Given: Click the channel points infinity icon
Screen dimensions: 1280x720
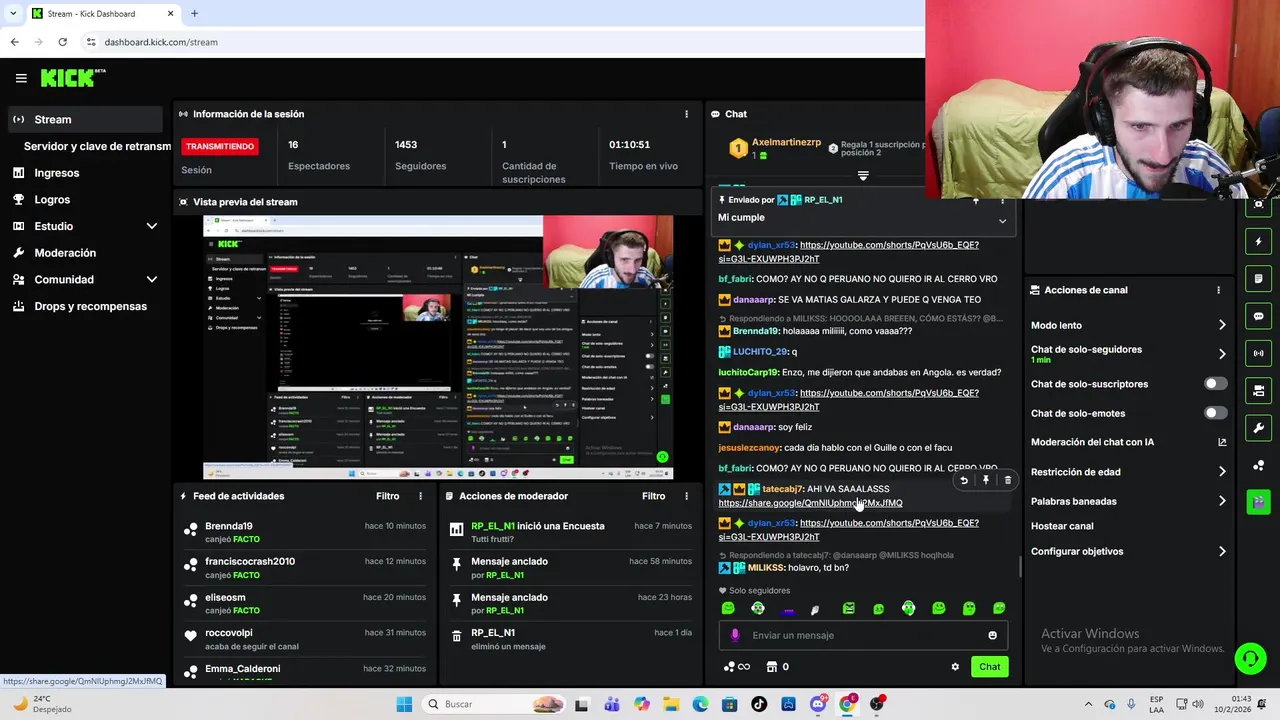Looking at the screenshot, I should 736,667.
